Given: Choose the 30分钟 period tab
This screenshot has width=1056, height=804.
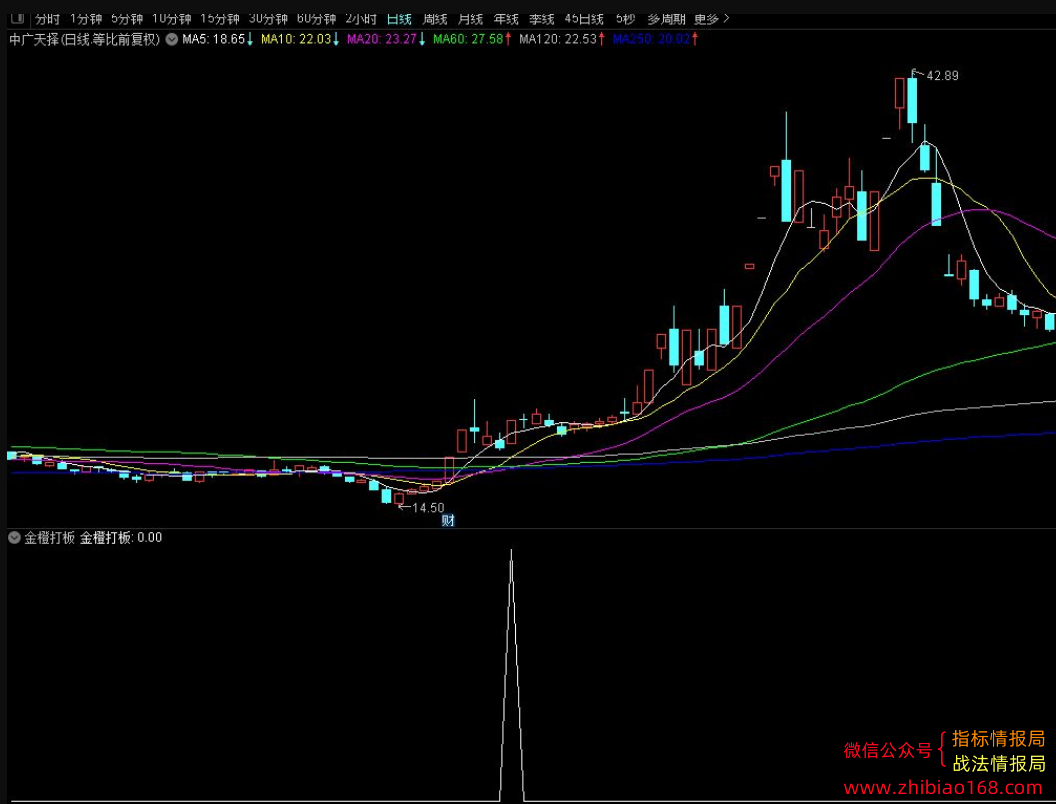Looking at the screenshot, I should pos(269,19).
